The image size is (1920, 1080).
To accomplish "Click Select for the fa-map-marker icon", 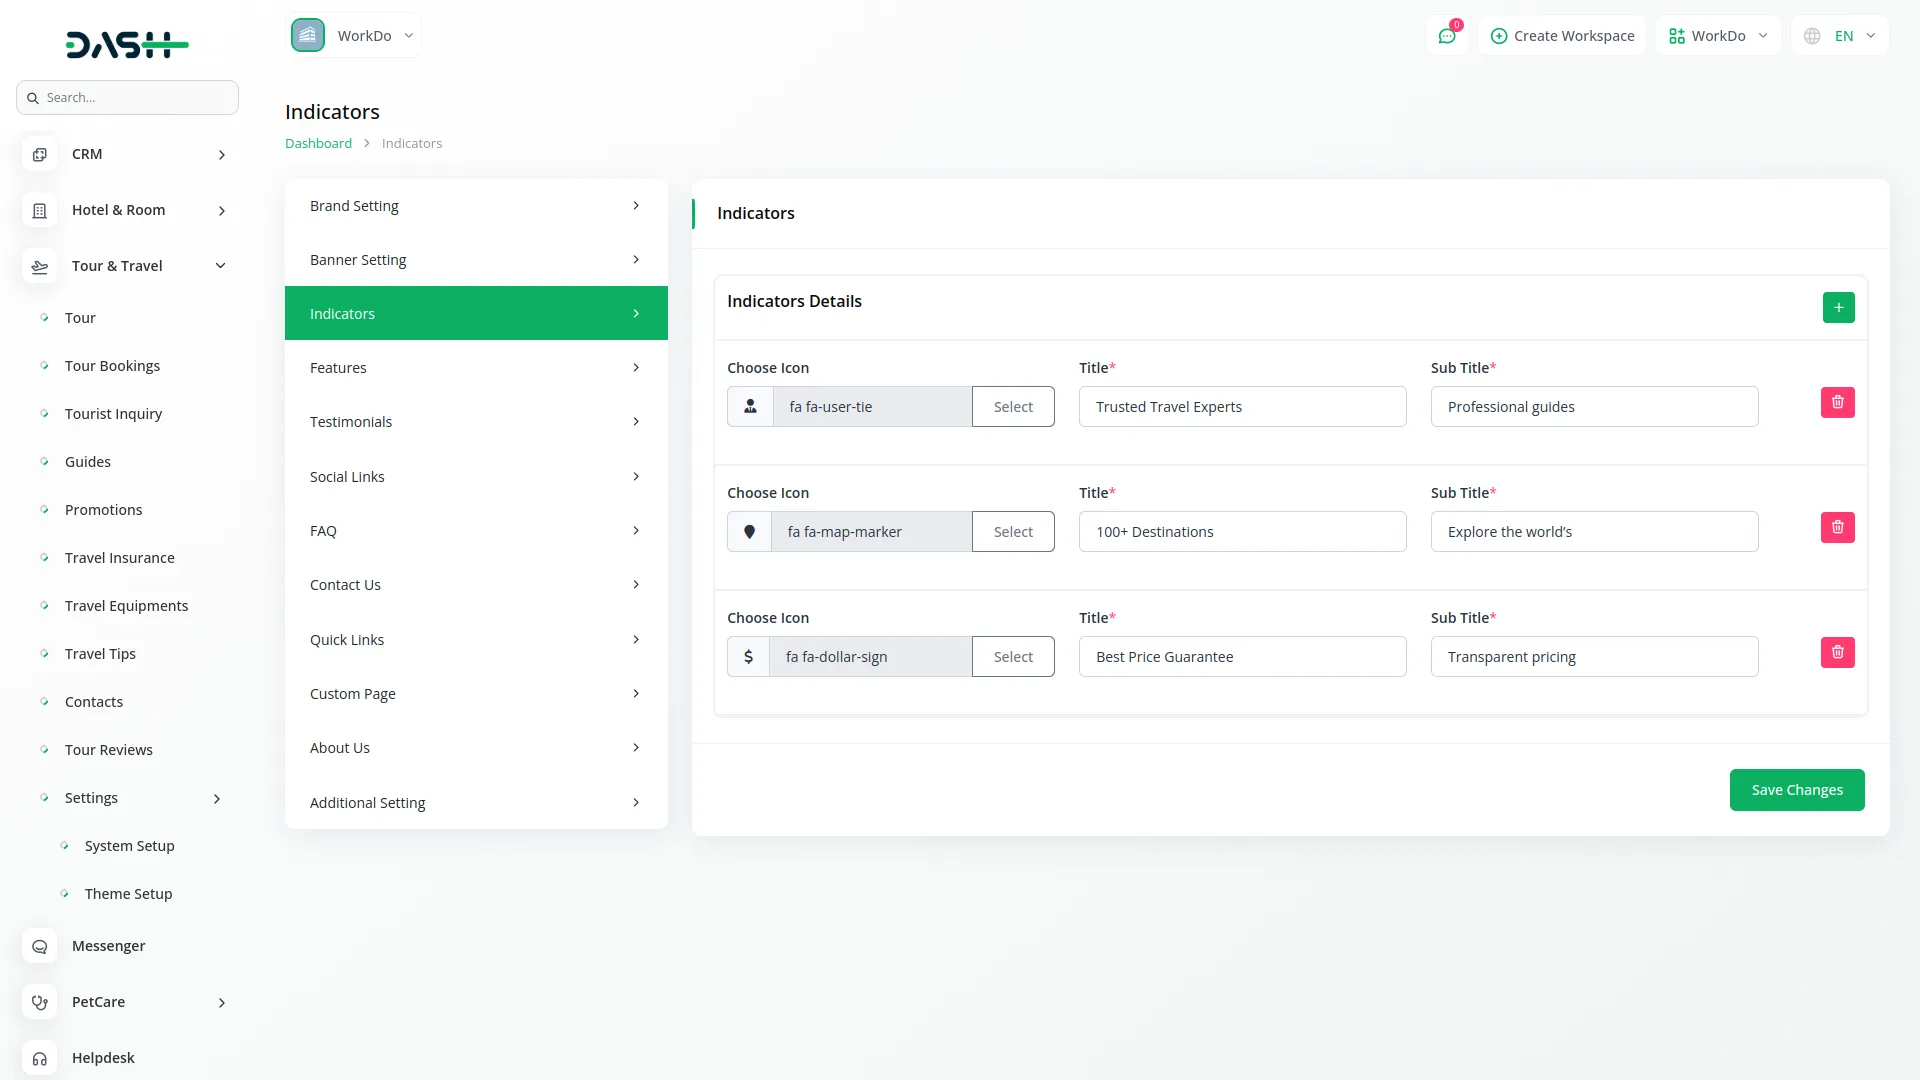I will tap(1012, 532).
